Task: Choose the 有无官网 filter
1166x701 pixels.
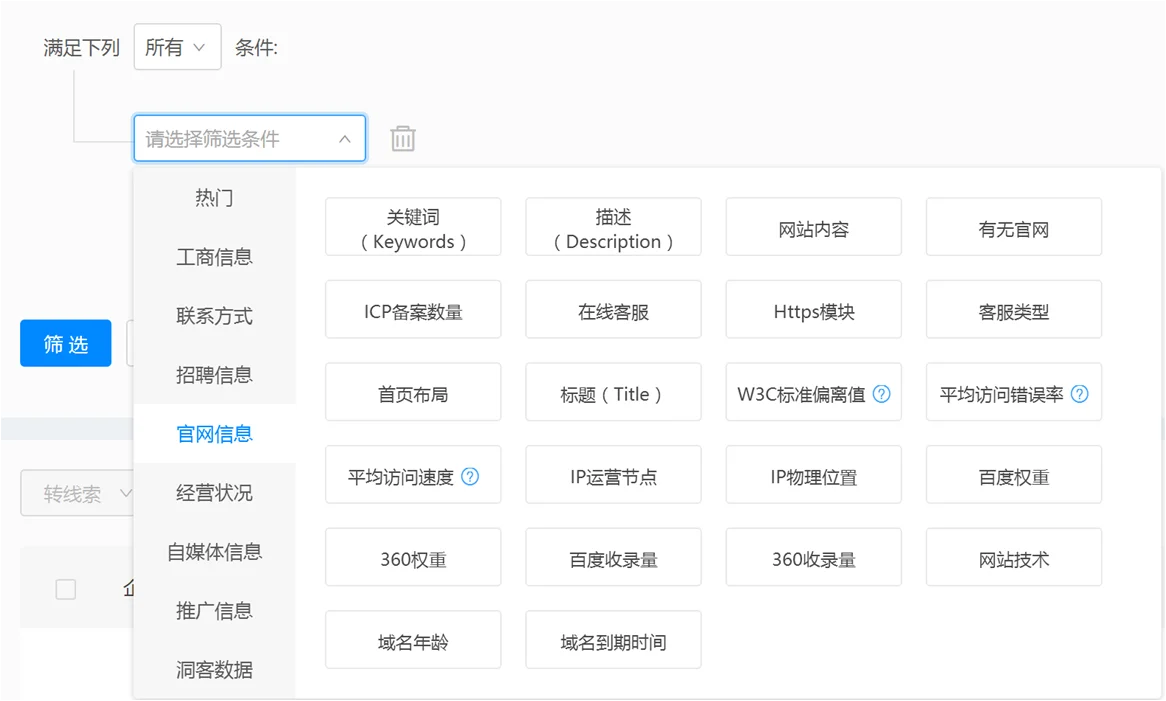Action: click(x=1013, y=227)
